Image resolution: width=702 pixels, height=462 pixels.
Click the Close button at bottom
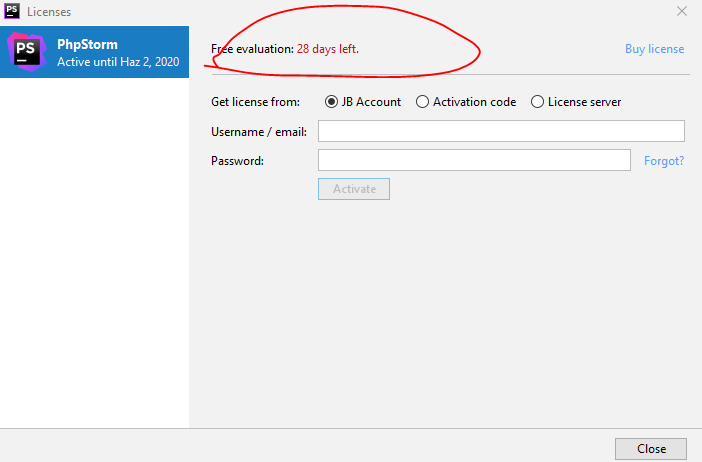coord(651,449)
